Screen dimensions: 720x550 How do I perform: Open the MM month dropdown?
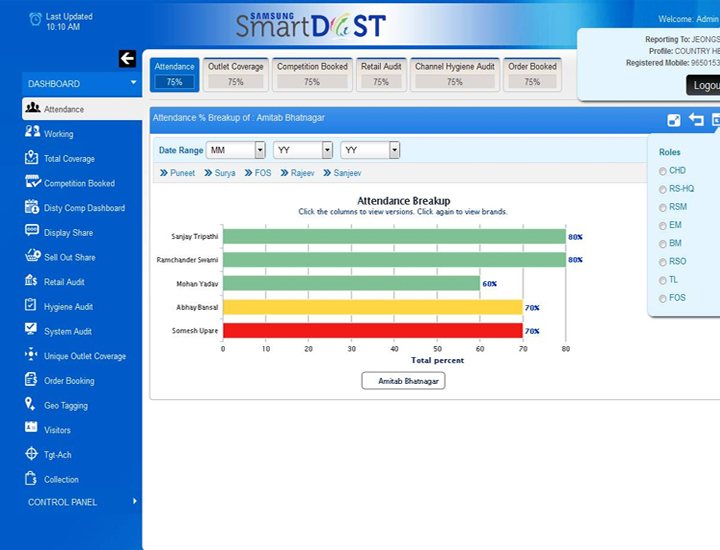tap(236, 150)
